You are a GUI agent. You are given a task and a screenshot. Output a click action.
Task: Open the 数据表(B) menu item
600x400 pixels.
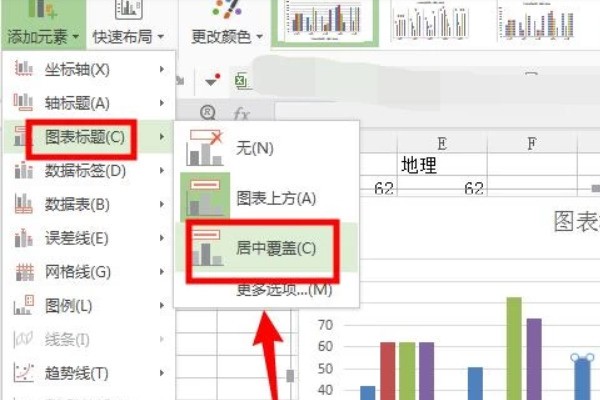(x=89, y=204)
